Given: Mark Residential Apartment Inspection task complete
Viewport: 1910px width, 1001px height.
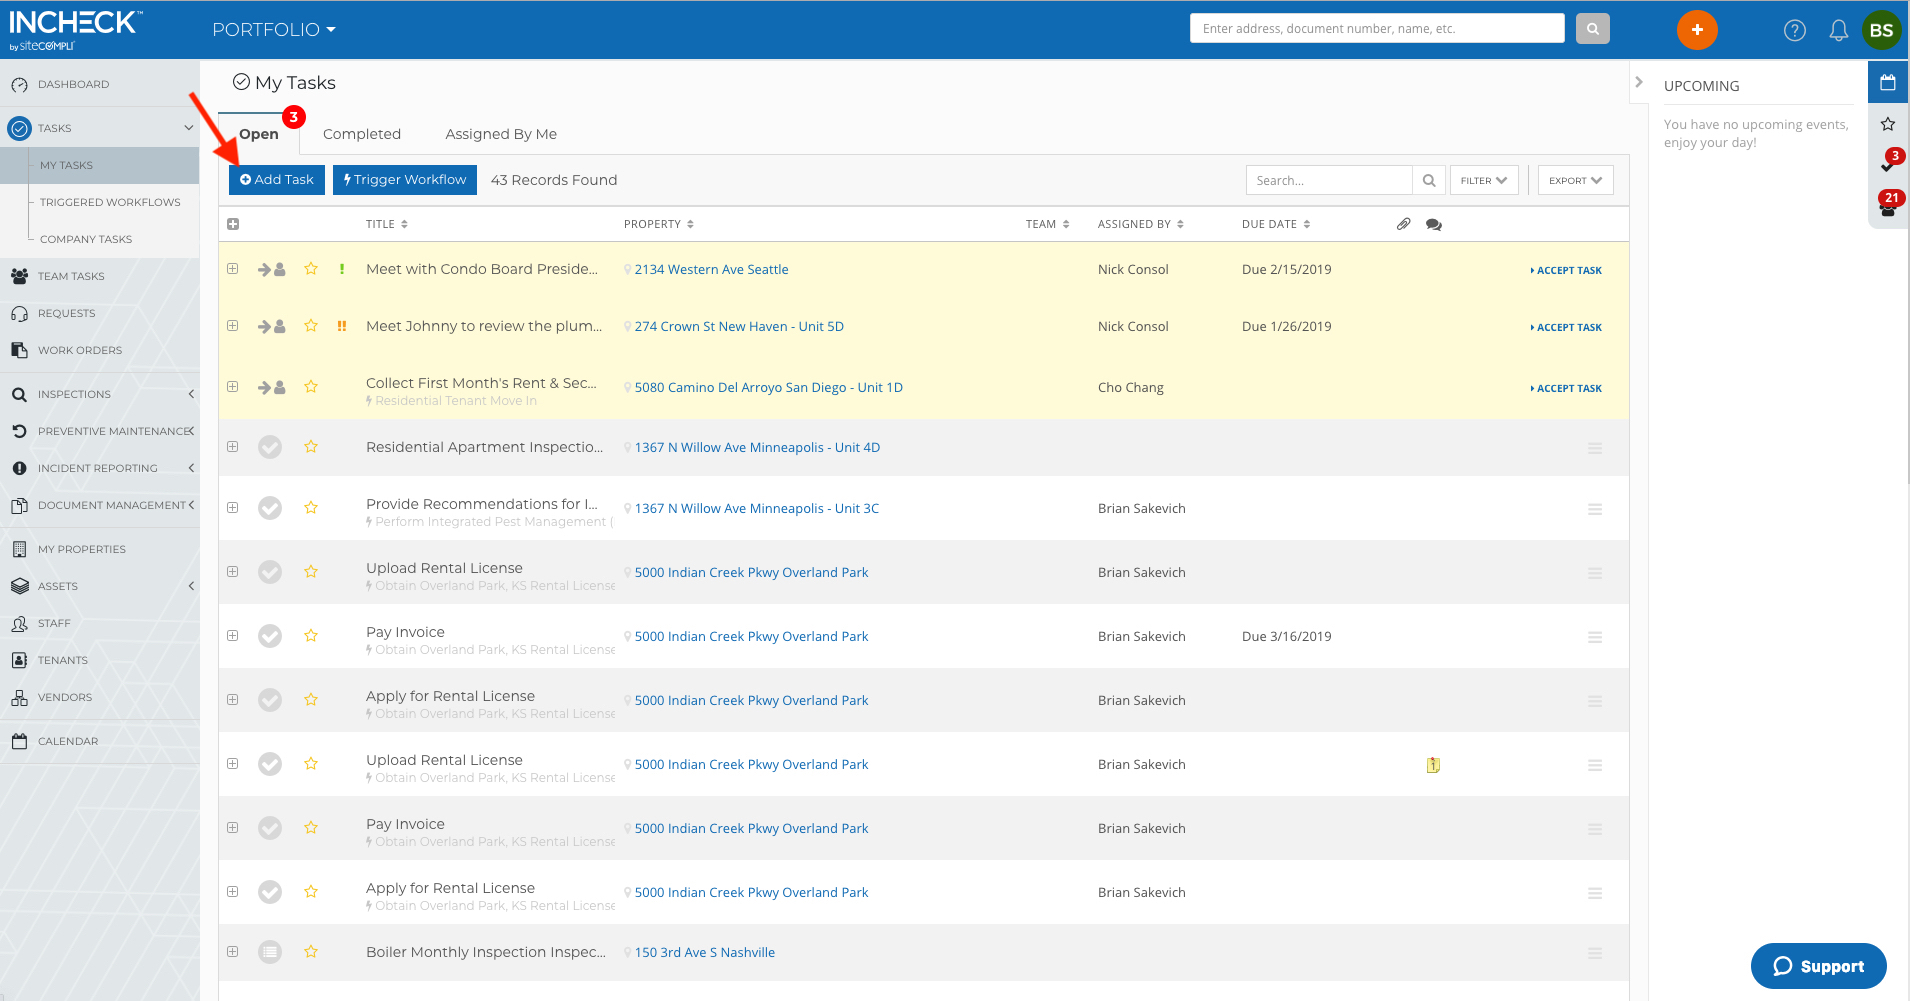Looking at the screenshot, I should 270,447.
